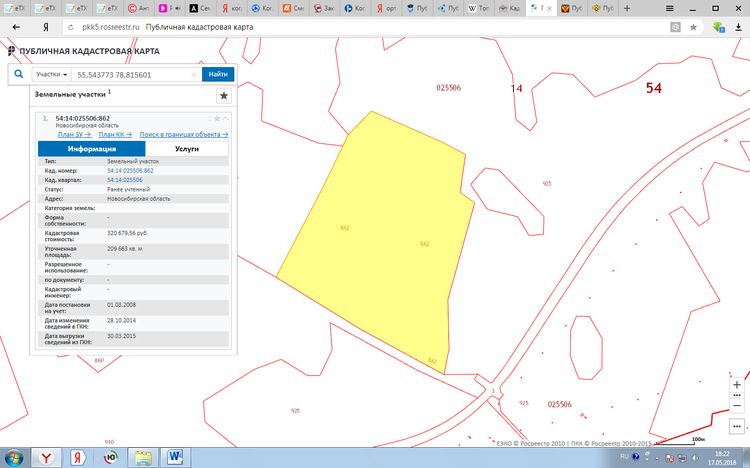Click the RU language indicator
This screenshot has height=468, width=750.
pos(624,457)
